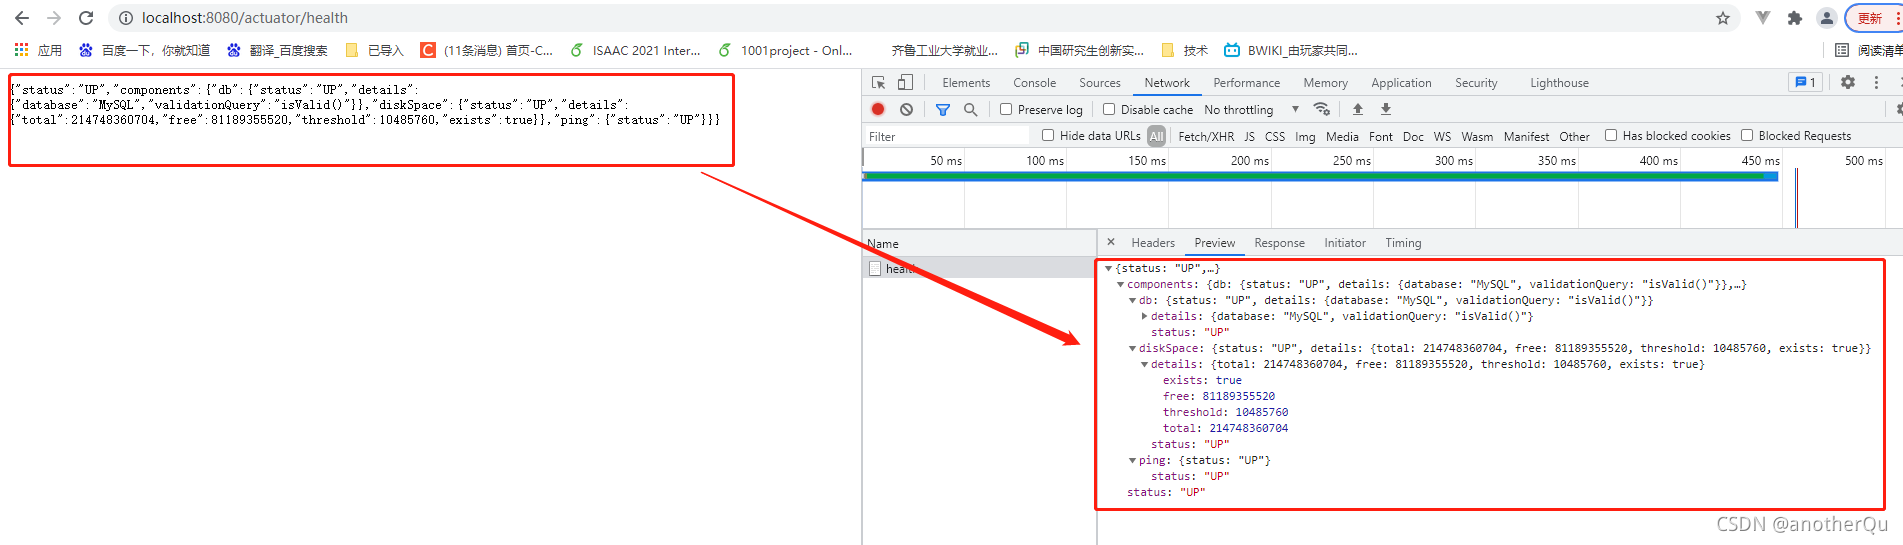Filter requests by Manifest

[x=1526, y=136]
